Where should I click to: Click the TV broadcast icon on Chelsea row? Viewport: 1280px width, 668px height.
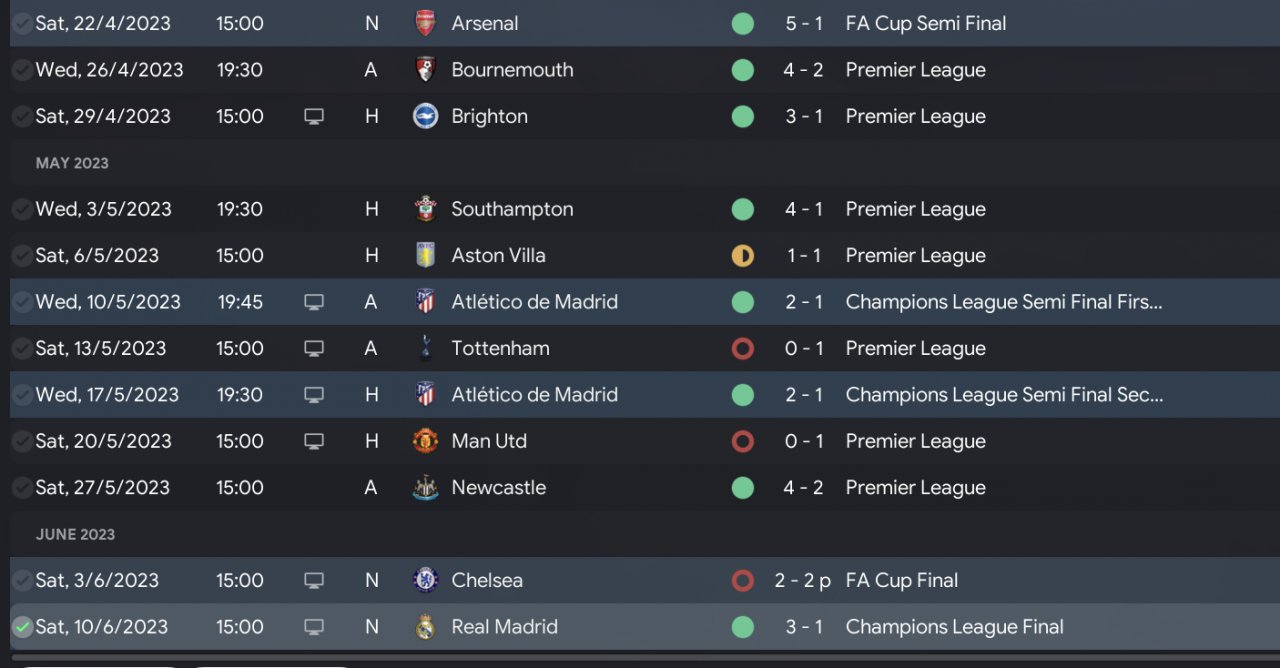314,580
